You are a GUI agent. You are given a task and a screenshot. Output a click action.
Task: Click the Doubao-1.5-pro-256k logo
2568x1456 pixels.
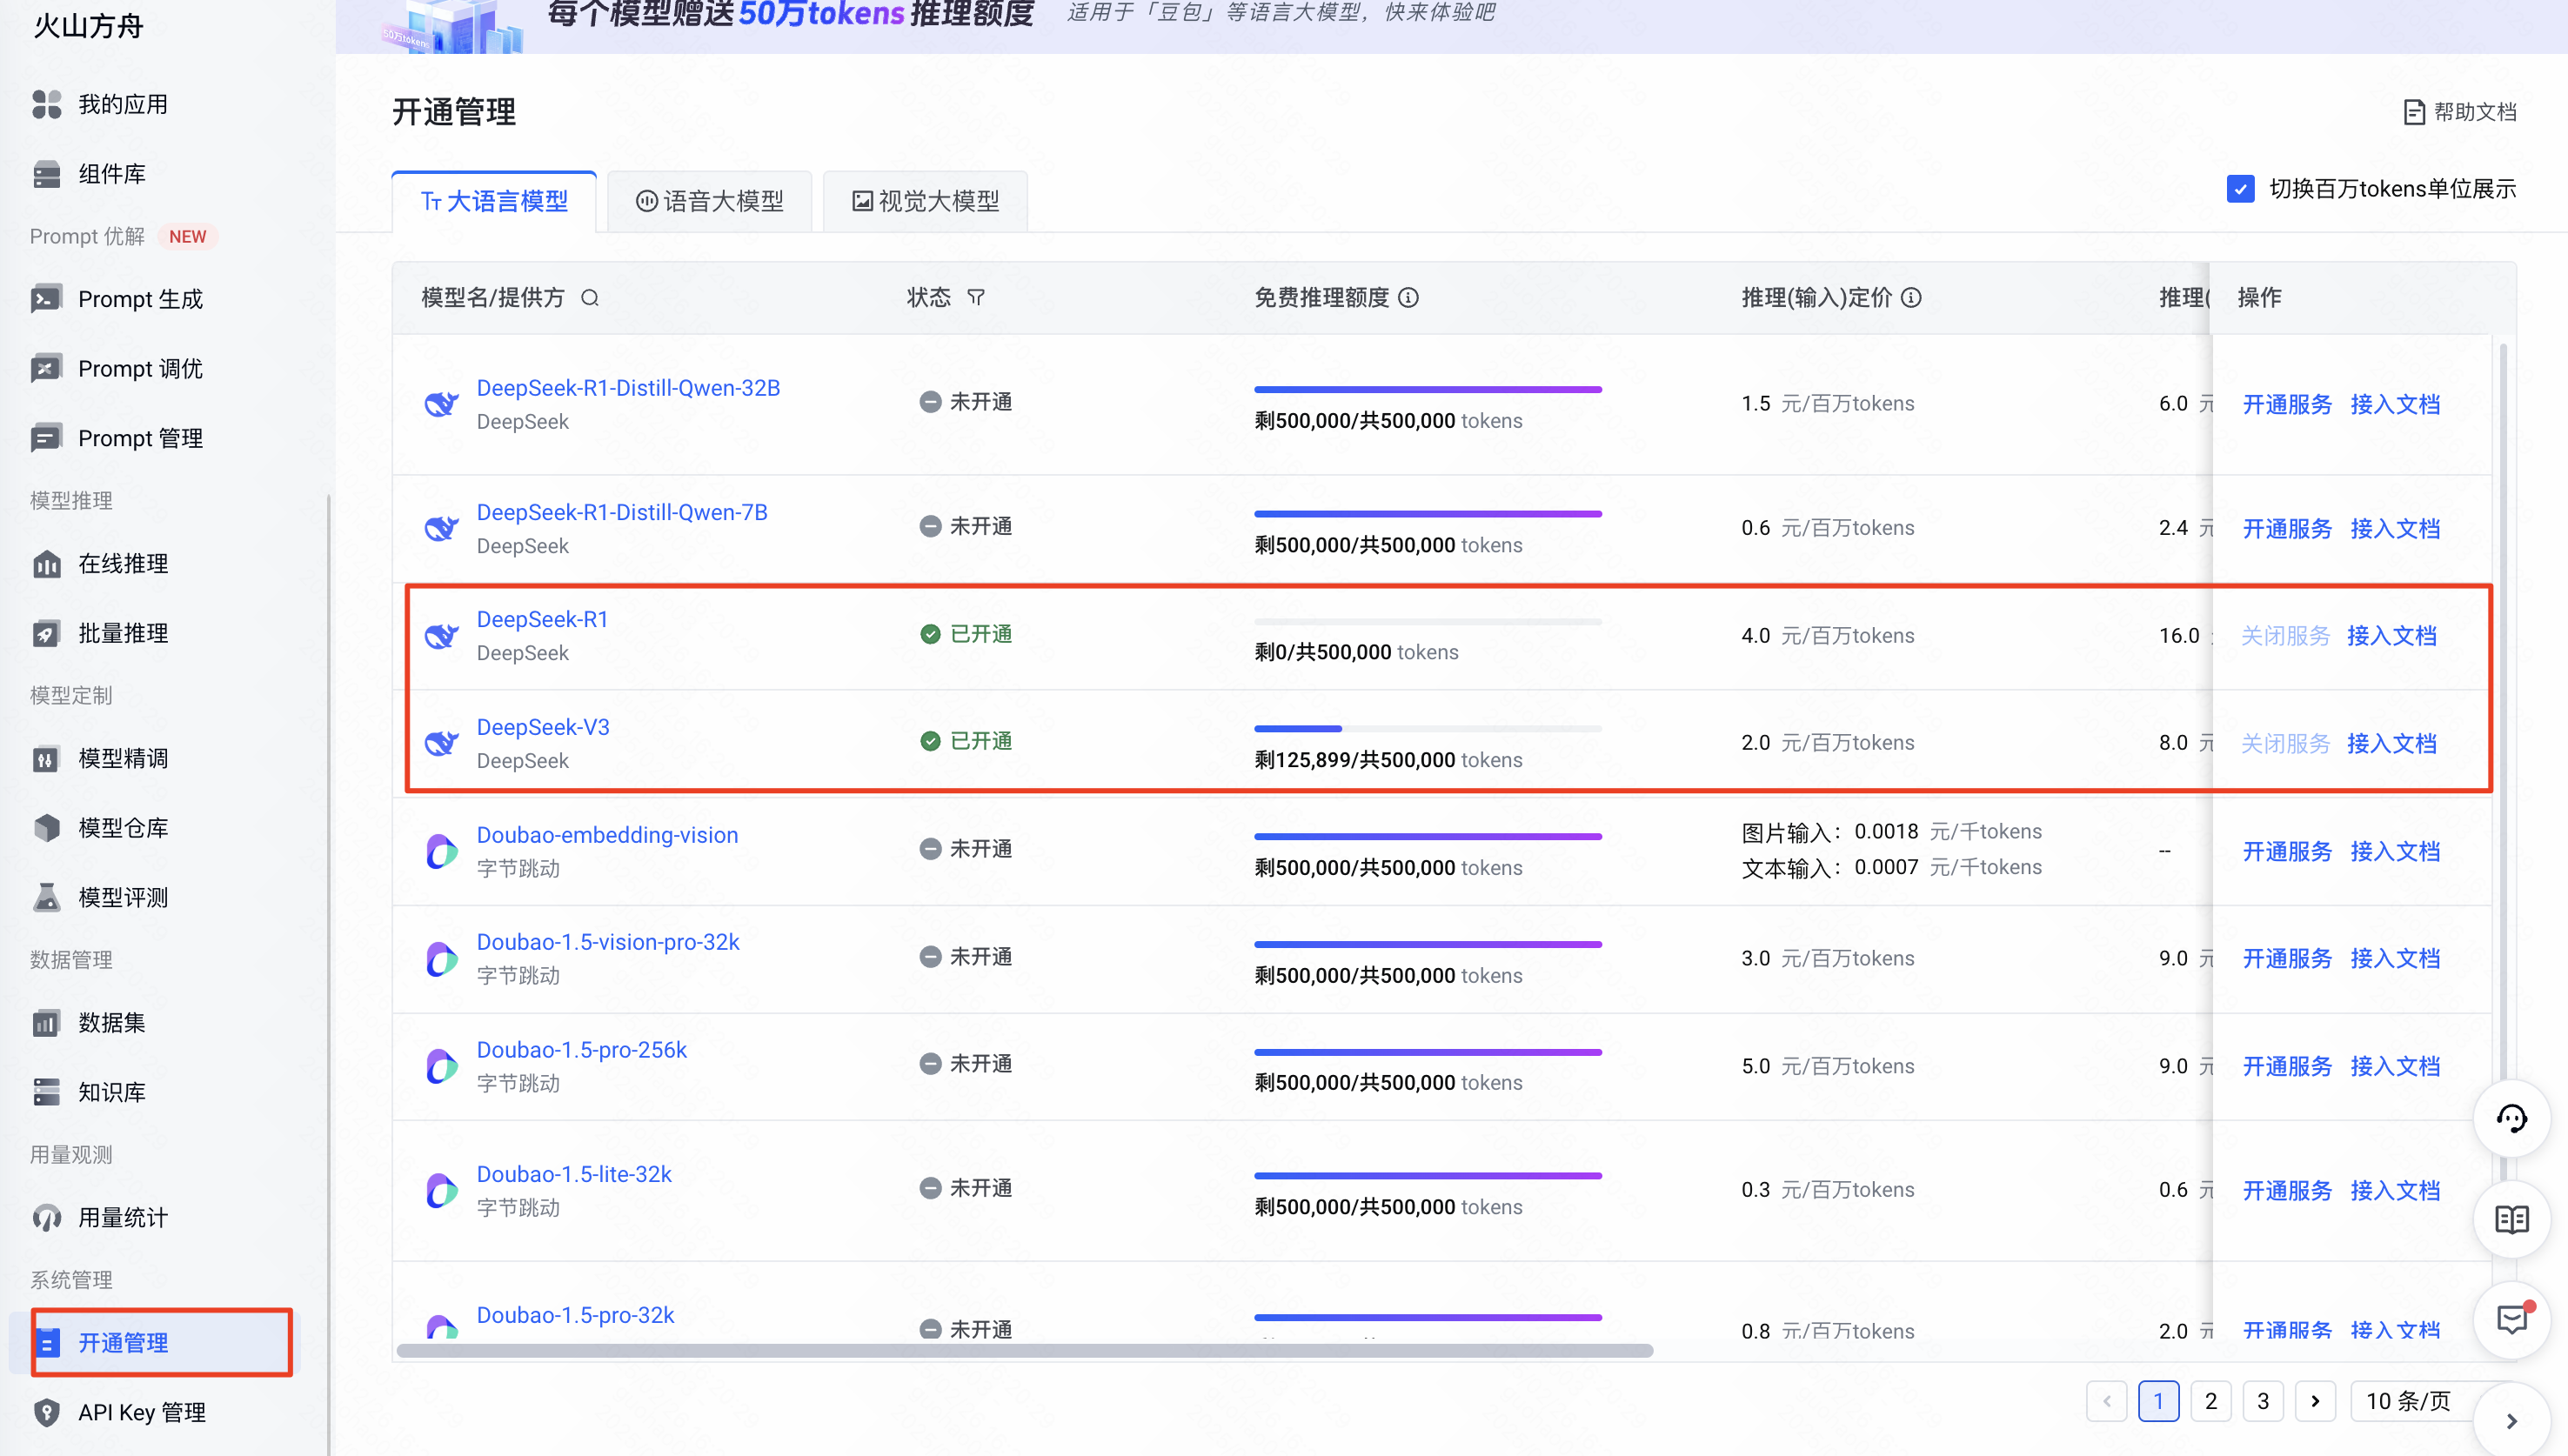tap(441, 1066)
